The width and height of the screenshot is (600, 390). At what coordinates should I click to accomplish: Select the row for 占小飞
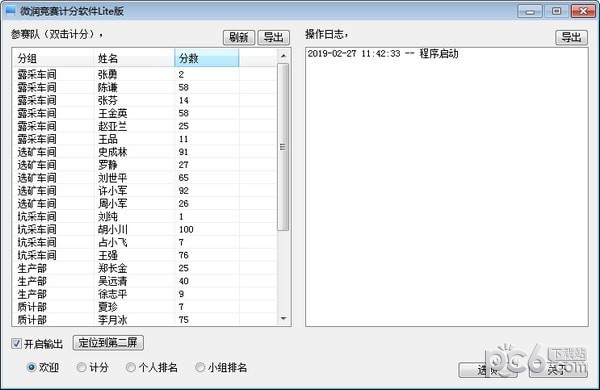point(145,242)
